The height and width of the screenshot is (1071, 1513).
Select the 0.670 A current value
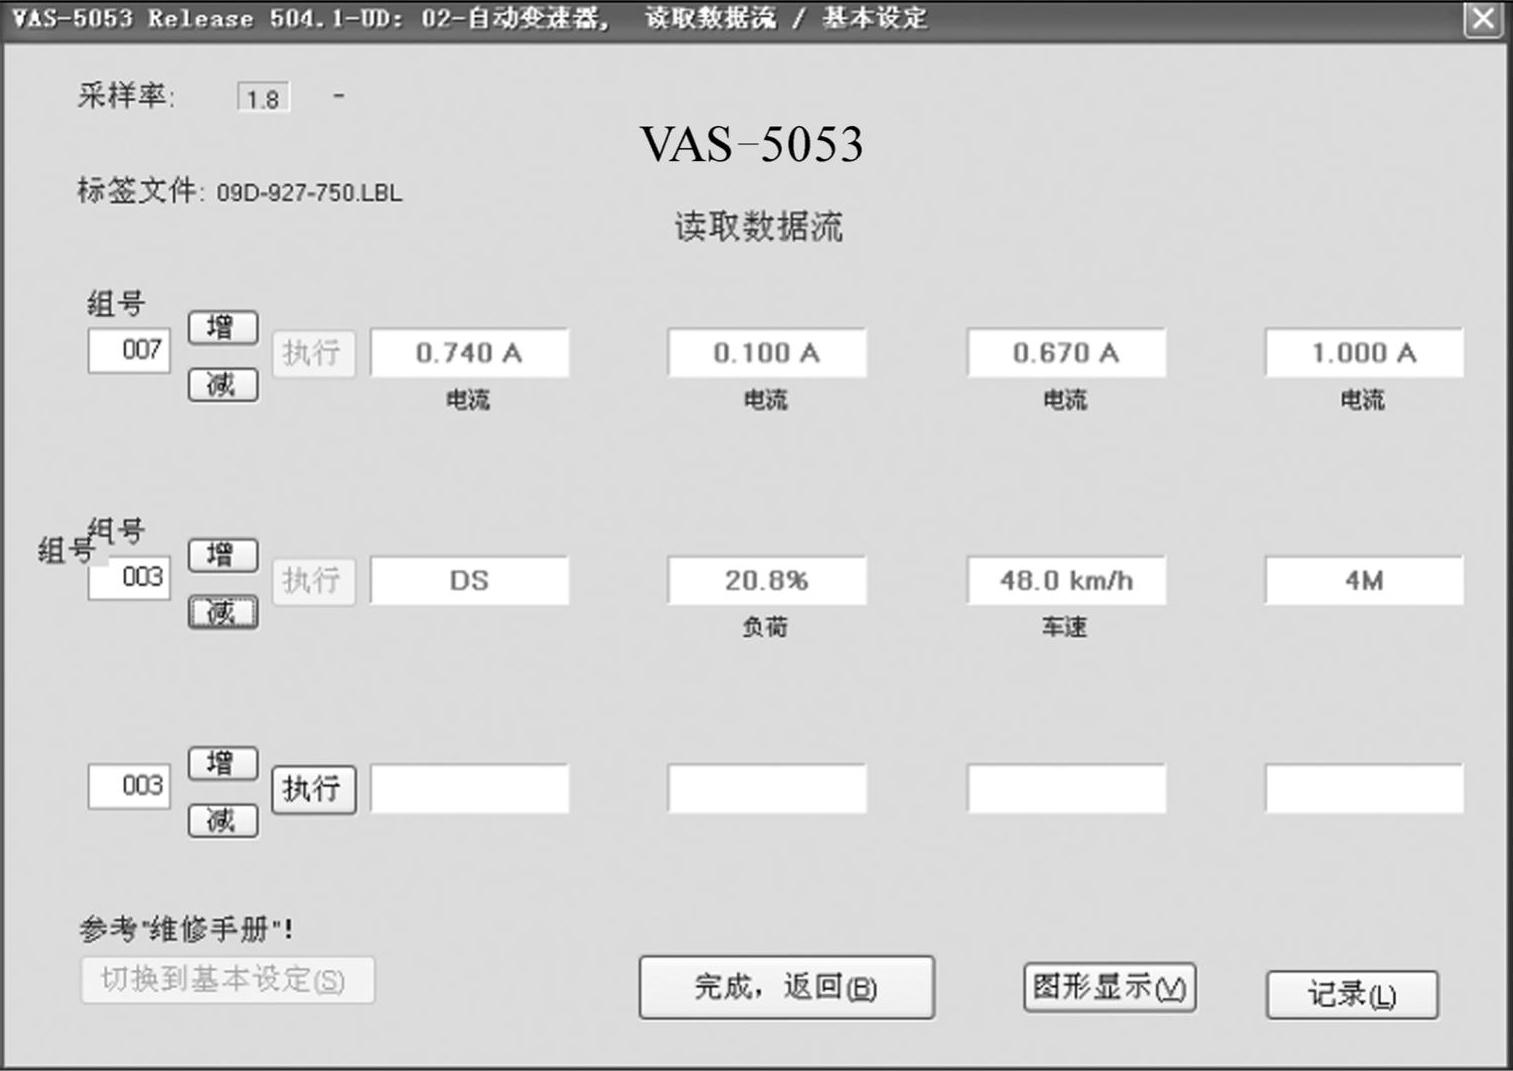coord(1066,353)
